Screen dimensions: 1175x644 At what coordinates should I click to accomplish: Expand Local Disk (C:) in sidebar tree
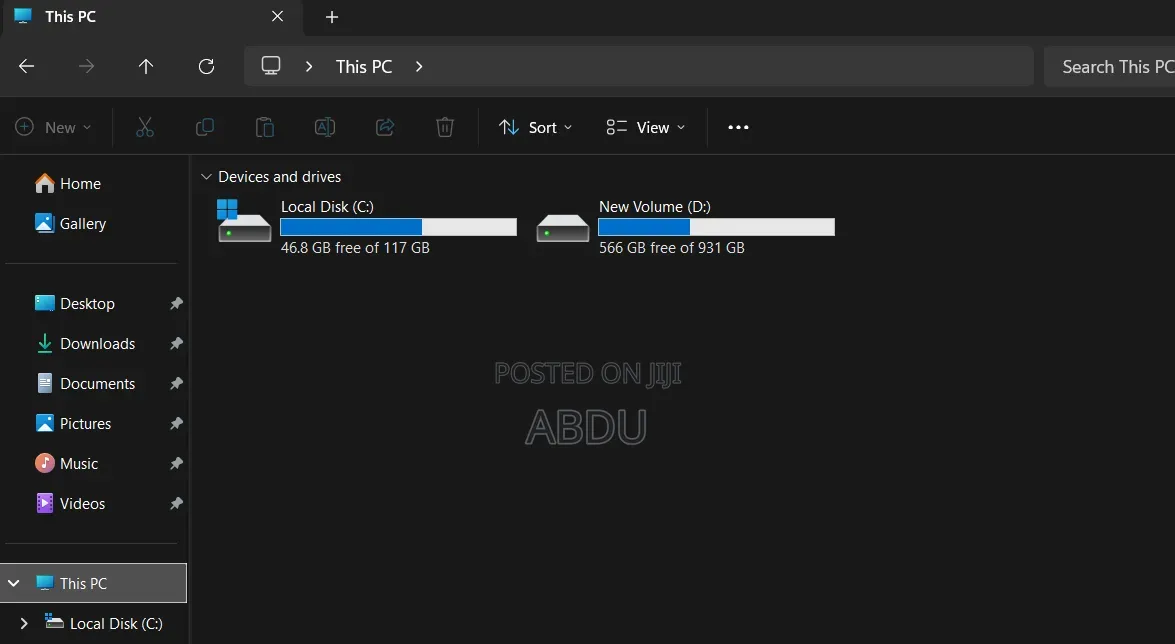coord(24,624)
